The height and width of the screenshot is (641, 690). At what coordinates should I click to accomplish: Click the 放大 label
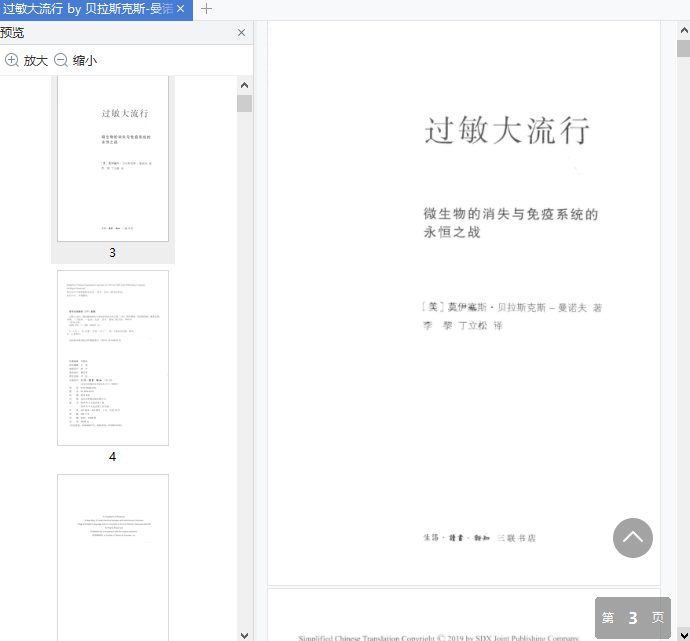click(x=36, y=61)
